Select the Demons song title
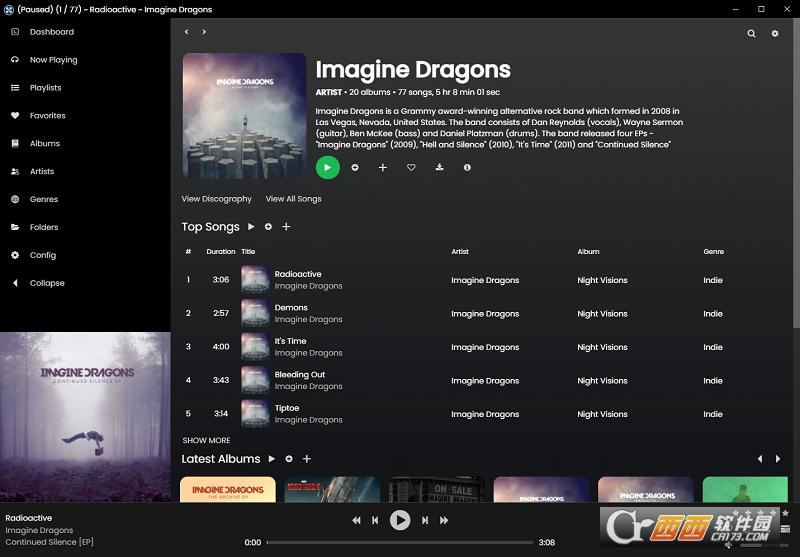Screen dimensions: 800x557 [291, 308]
